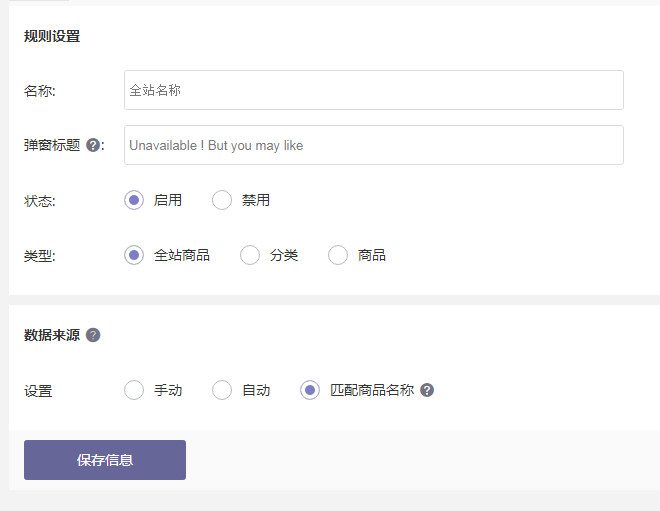Image resolution: width=660 pixels, height=511 pixels.
Task: Select the 匹配商品名称 radio option
Action: pos(310,390)
